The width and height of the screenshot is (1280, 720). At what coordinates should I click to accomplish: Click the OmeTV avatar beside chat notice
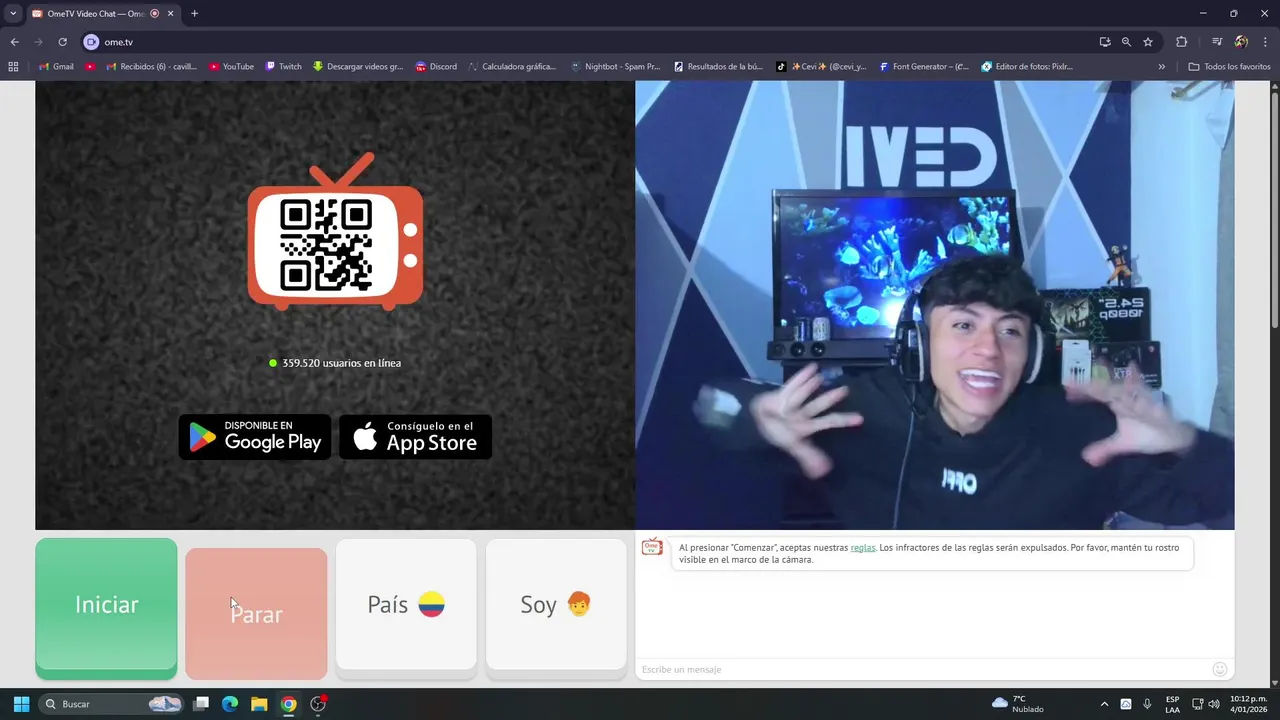(x=652, y=547)
